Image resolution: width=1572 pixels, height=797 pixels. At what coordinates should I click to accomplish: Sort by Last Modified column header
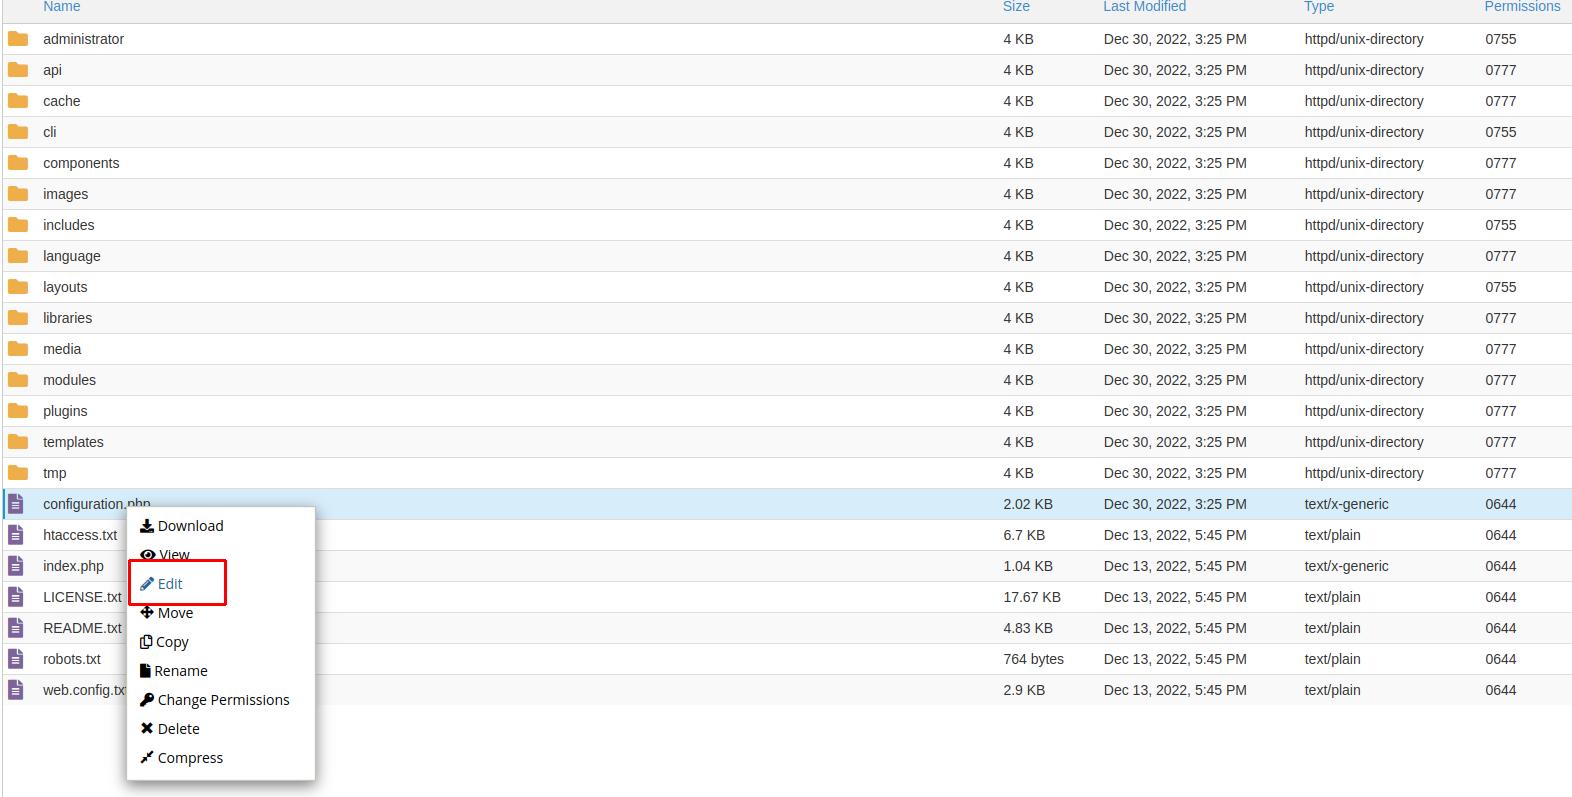click(x=1144, y=7)
